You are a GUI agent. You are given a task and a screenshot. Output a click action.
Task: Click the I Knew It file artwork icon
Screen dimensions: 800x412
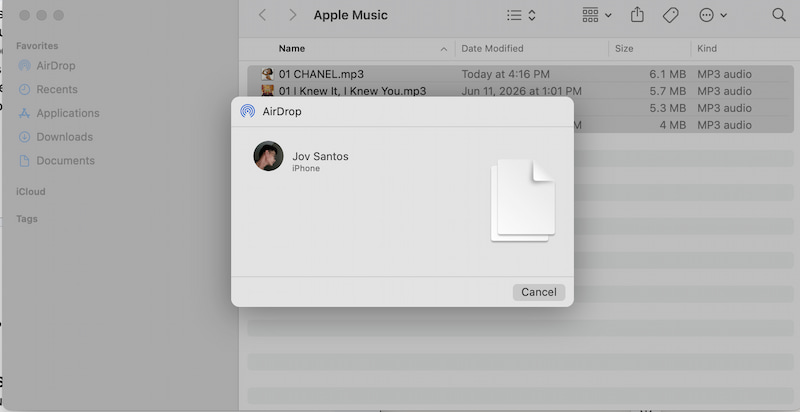pos(267,91)
